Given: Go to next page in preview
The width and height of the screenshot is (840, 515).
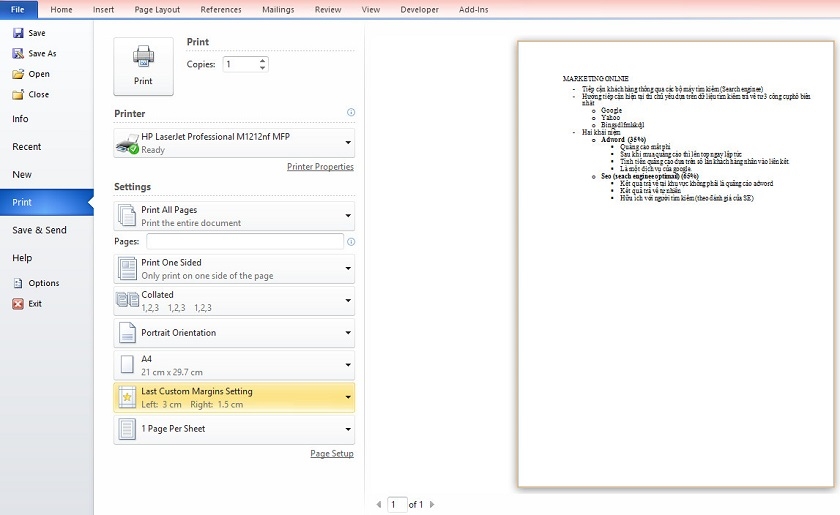Looking at the screenshot, I should pyautogui.click(x=432, y=505).
